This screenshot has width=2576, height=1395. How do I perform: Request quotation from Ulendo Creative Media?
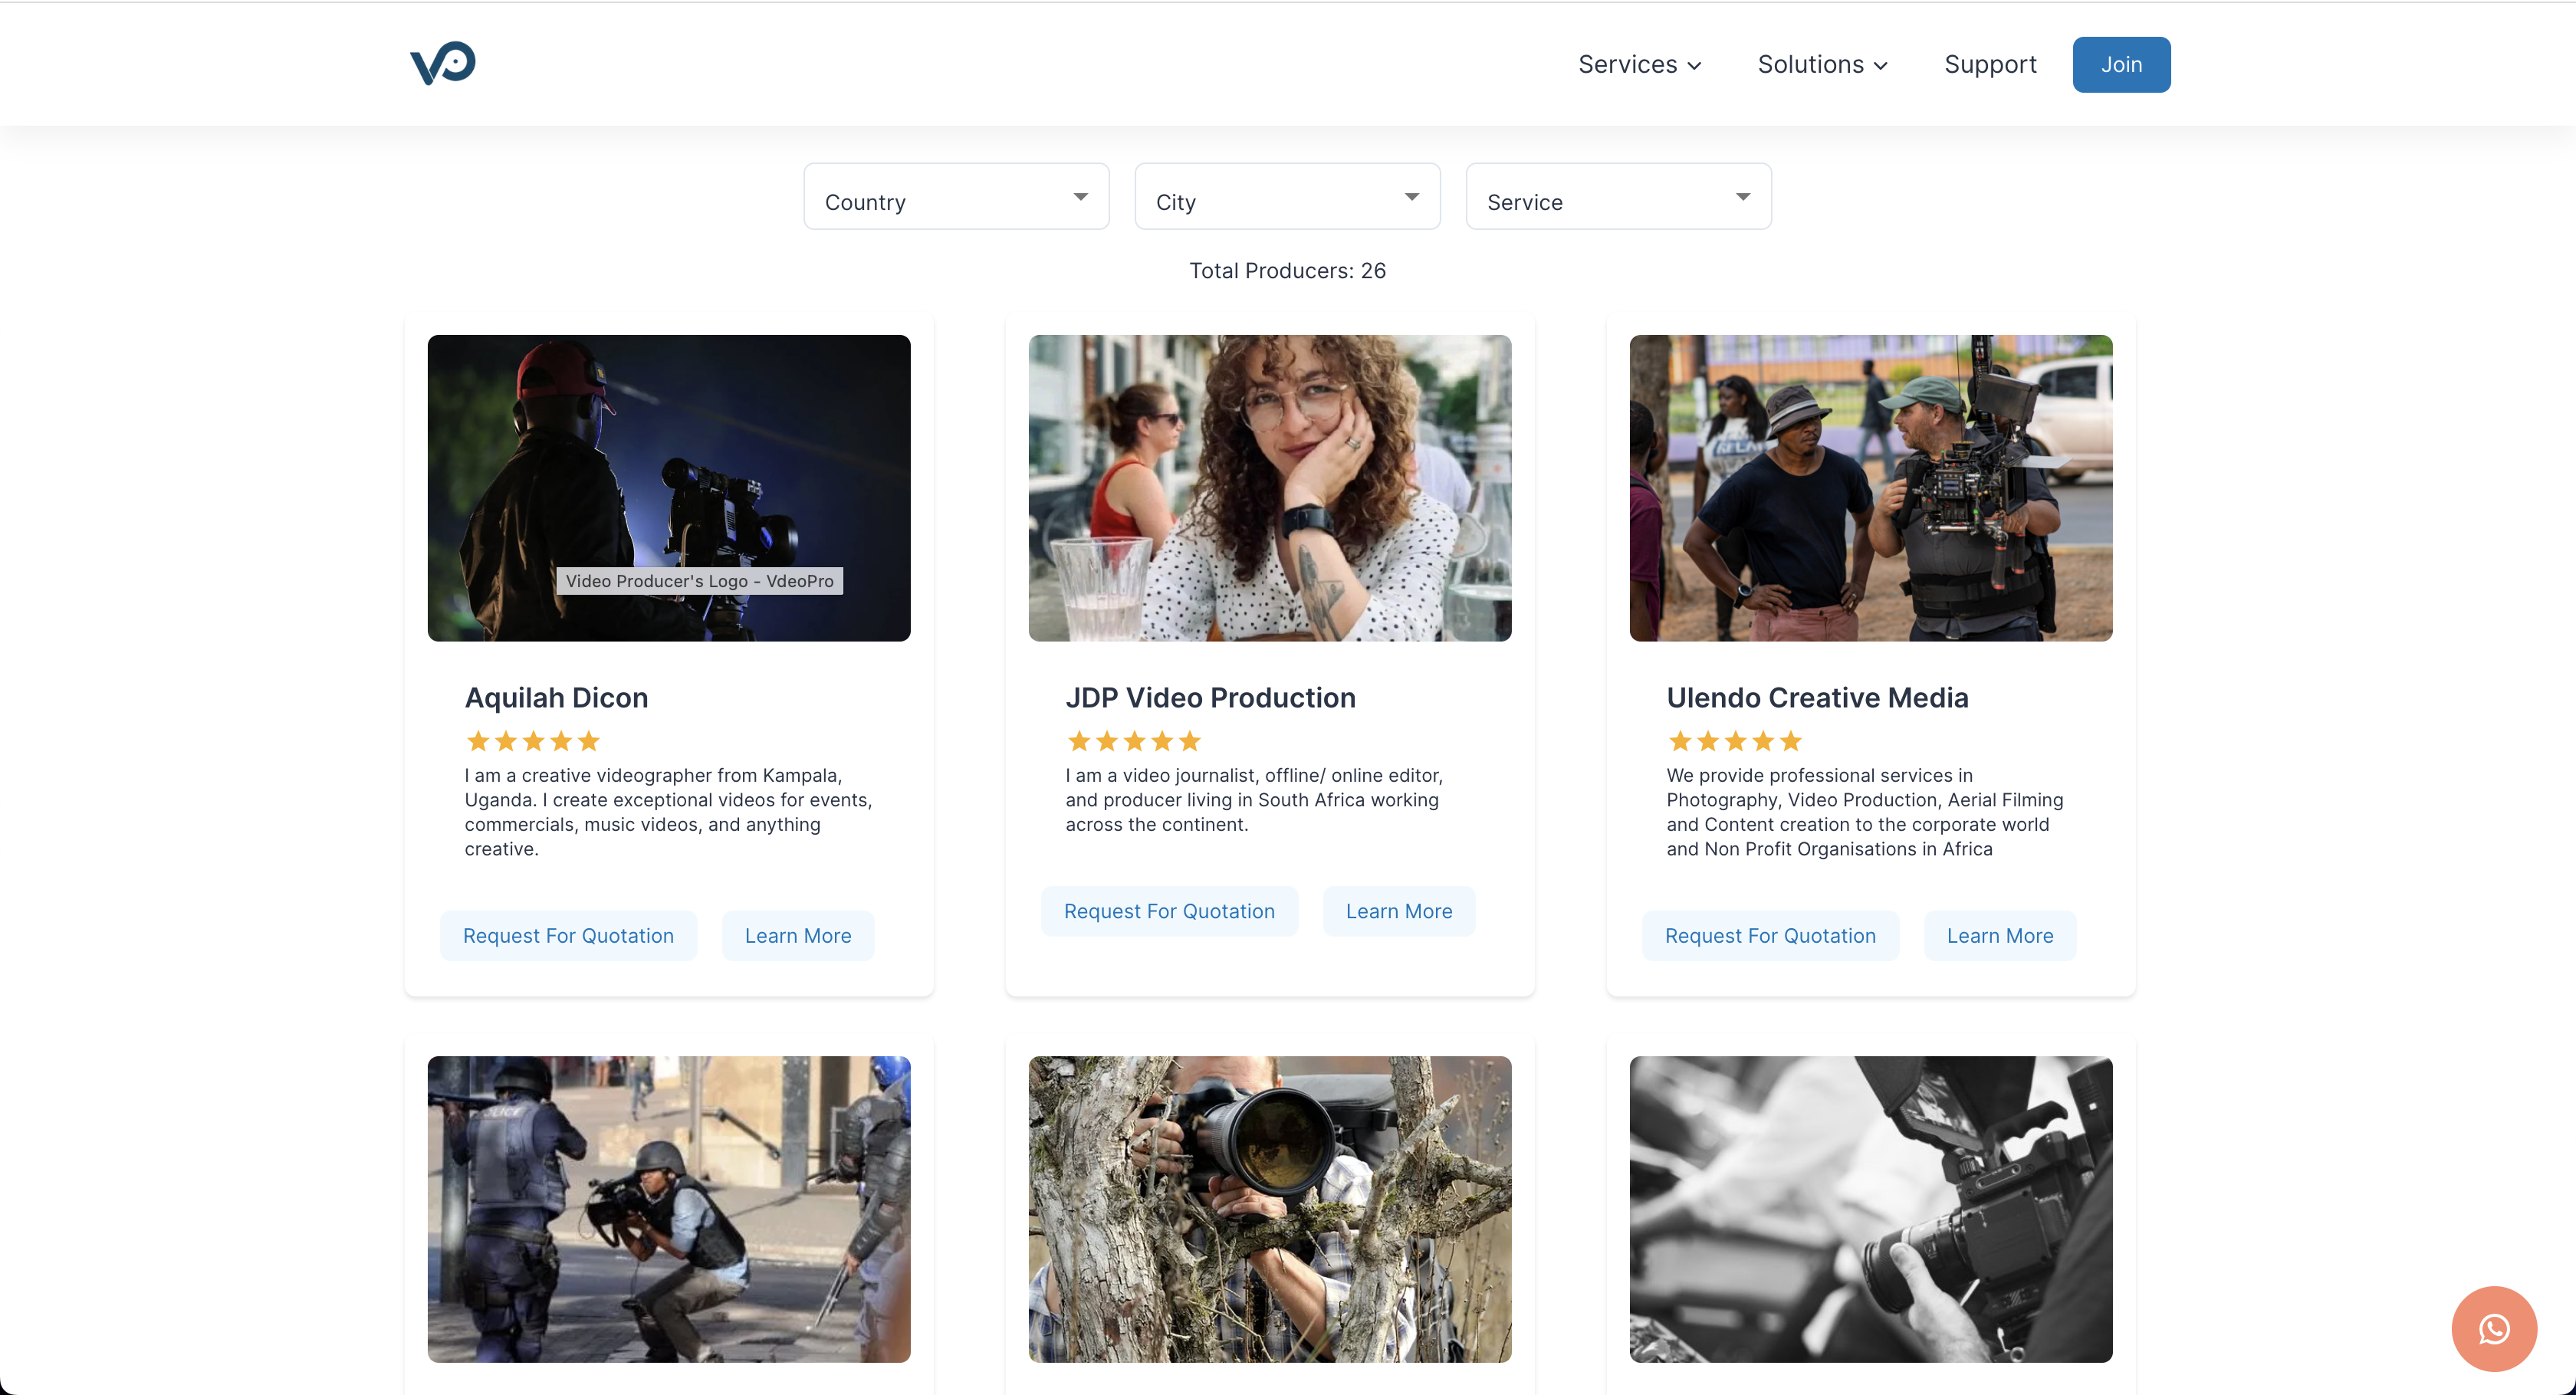click(x=1770, y=935)
